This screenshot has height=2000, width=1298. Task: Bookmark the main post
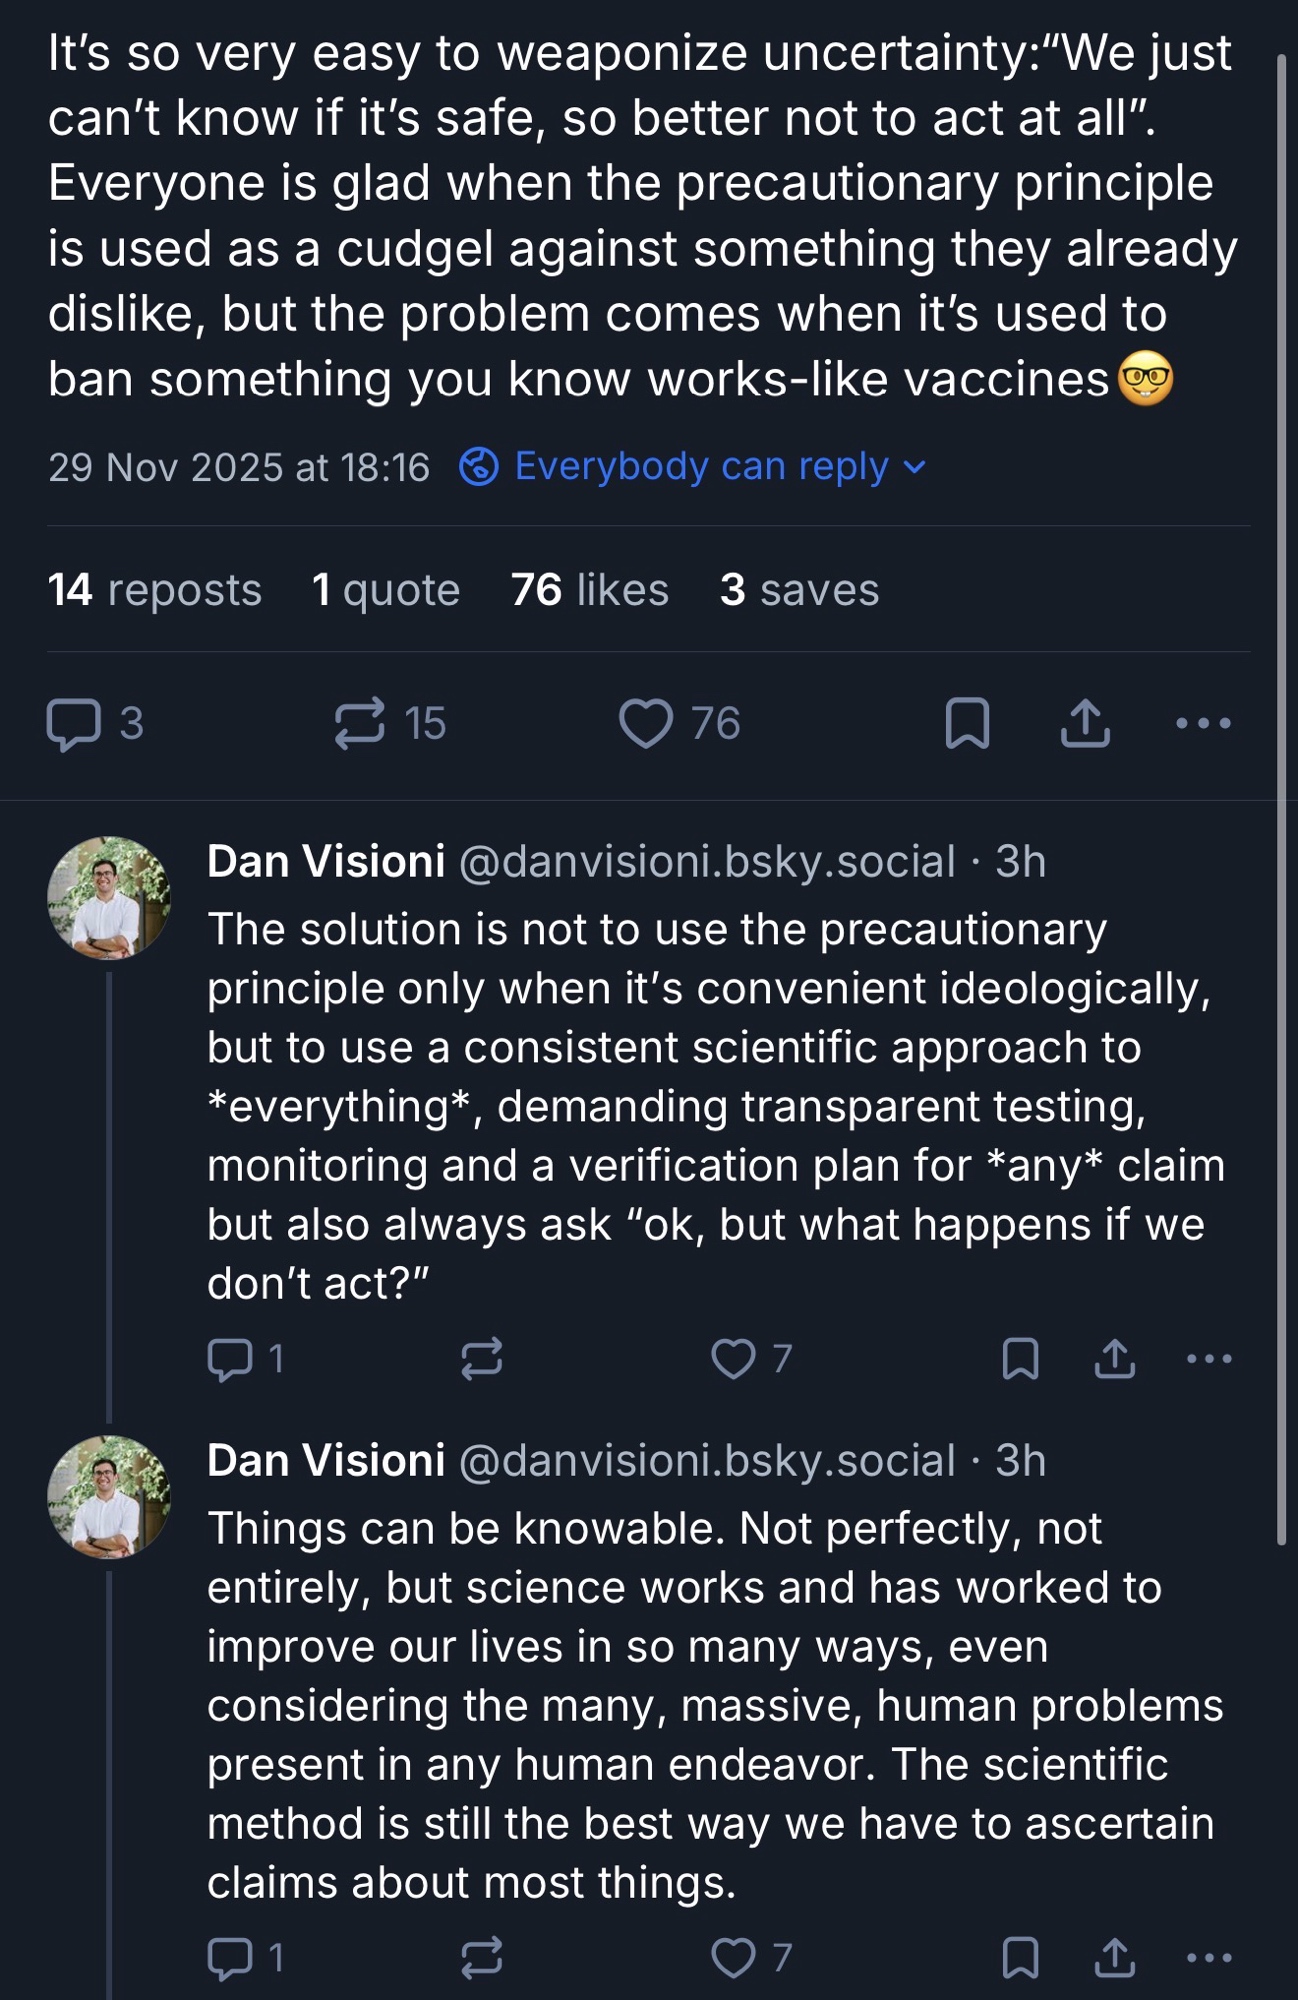click(967, 723)
